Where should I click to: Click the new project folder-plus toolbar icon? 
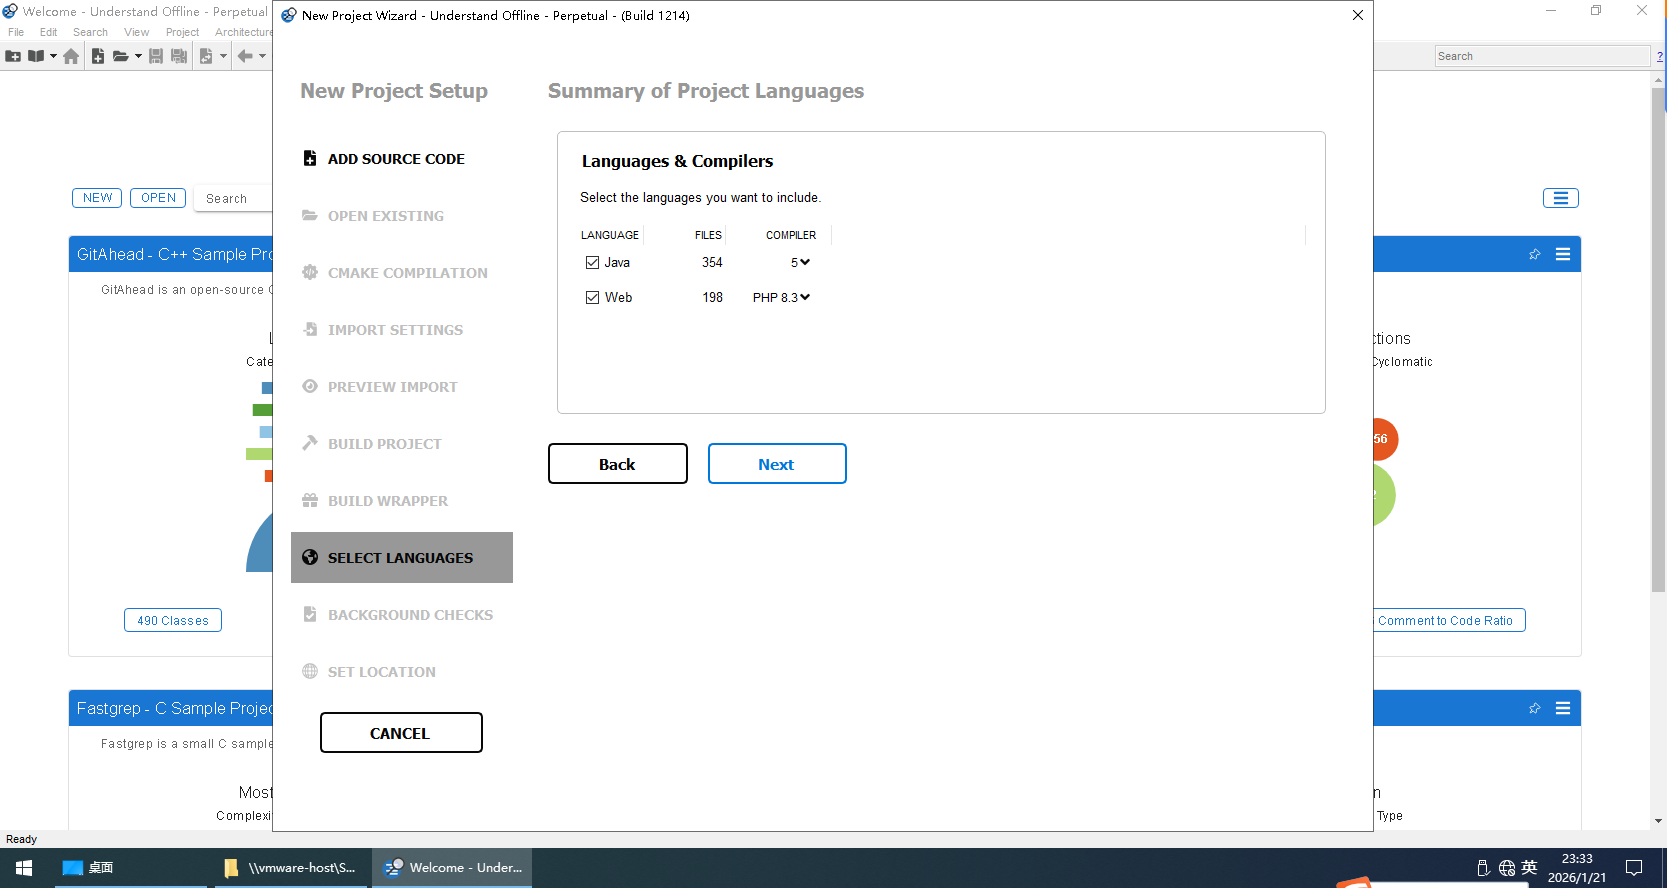click(13, 56)
